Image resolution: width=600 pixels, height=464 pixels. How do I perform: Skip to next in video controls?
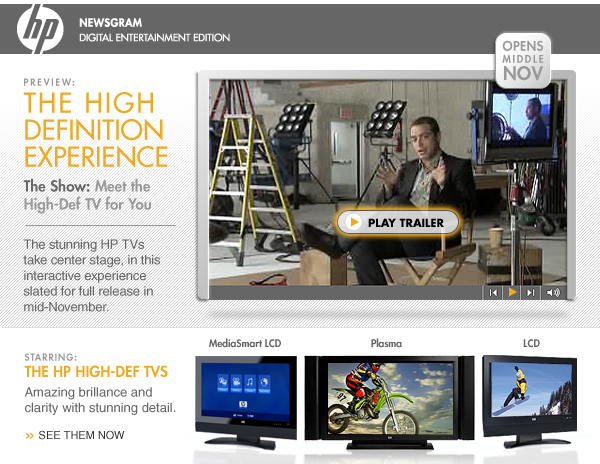click(x=531, y=293)
